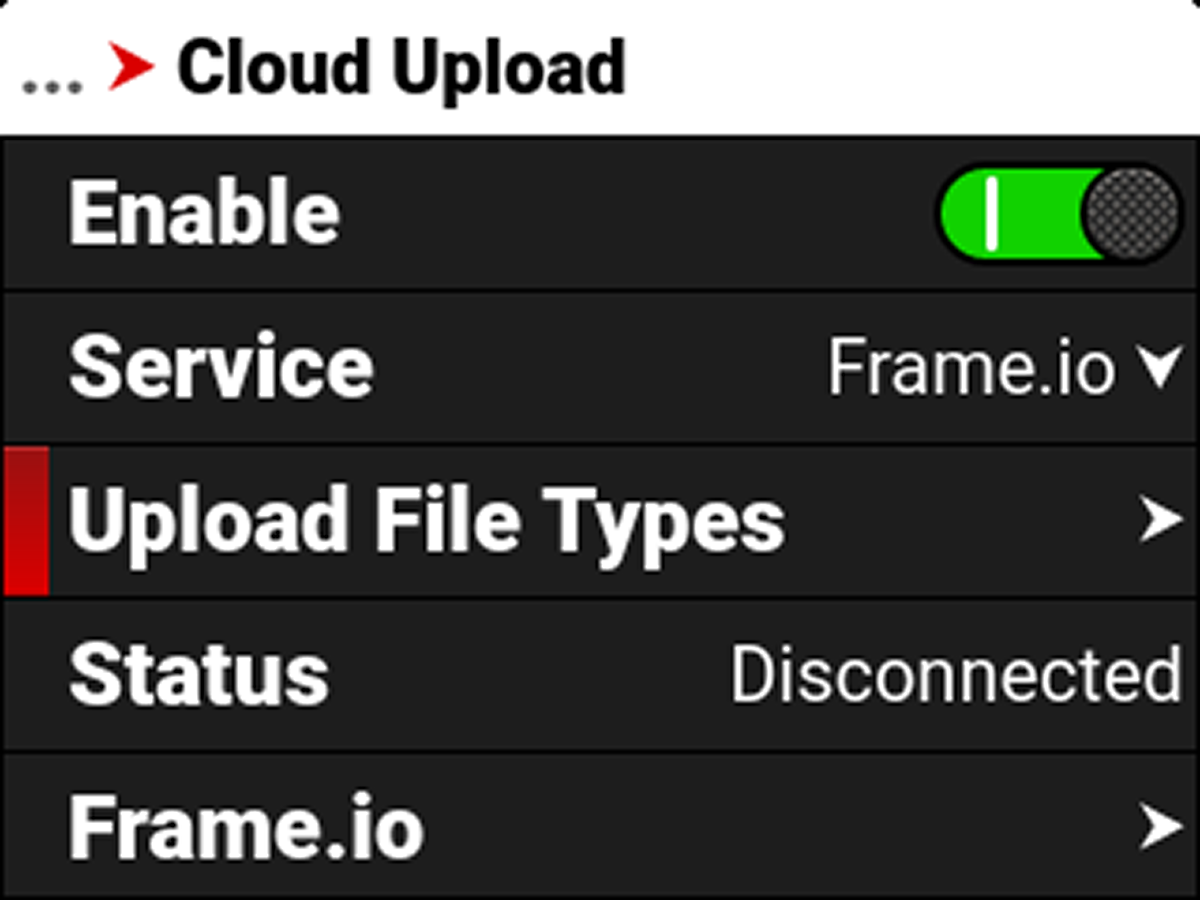The image size is (1200, 900).
Task: Open the Frame.io settings row
Action: point(600,826)
